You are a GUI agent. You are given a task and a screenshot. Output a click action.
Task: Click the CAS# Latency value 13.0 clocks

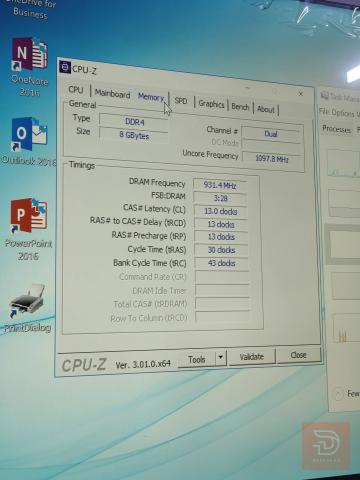[x=221, y=211]
